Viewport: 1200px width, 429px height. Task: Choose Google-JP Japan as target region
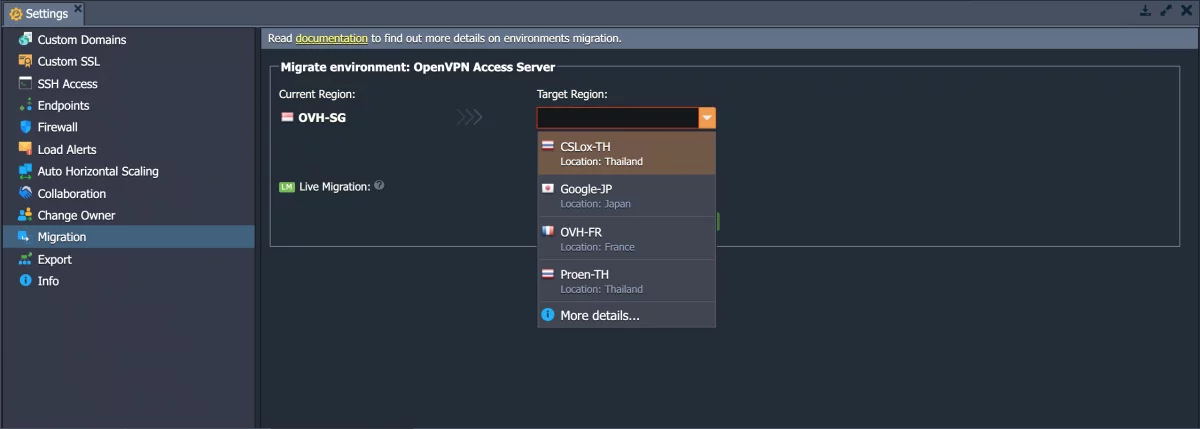click(x=627, y=196)
